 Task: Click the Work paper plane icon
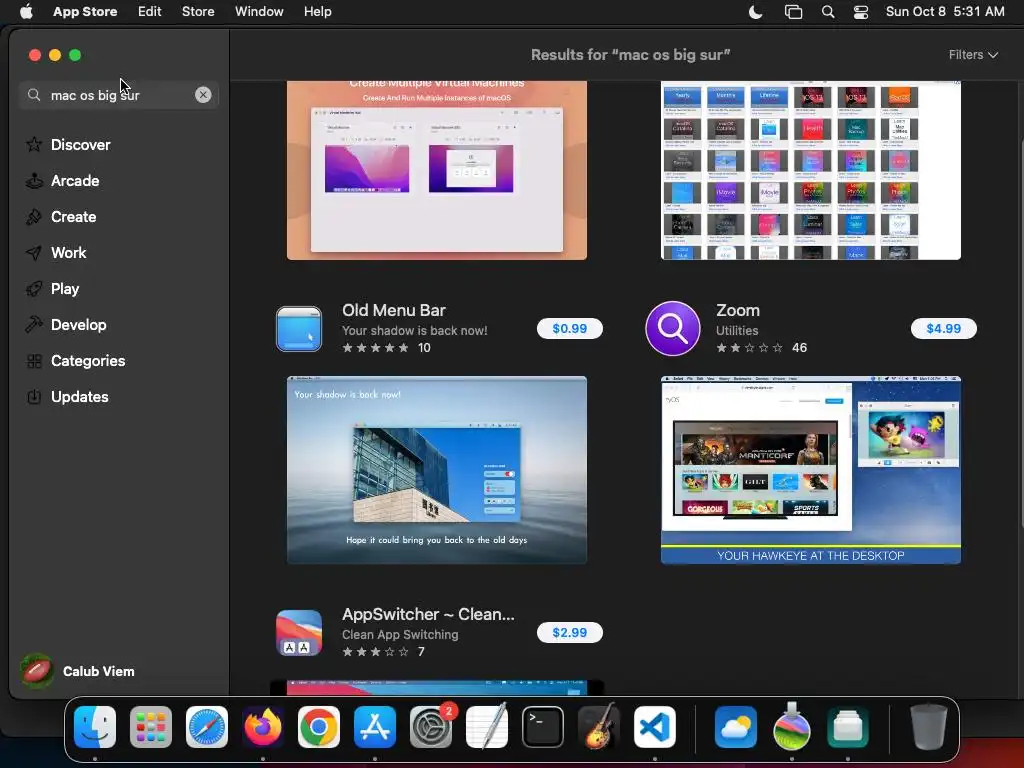tap(34, 252)
